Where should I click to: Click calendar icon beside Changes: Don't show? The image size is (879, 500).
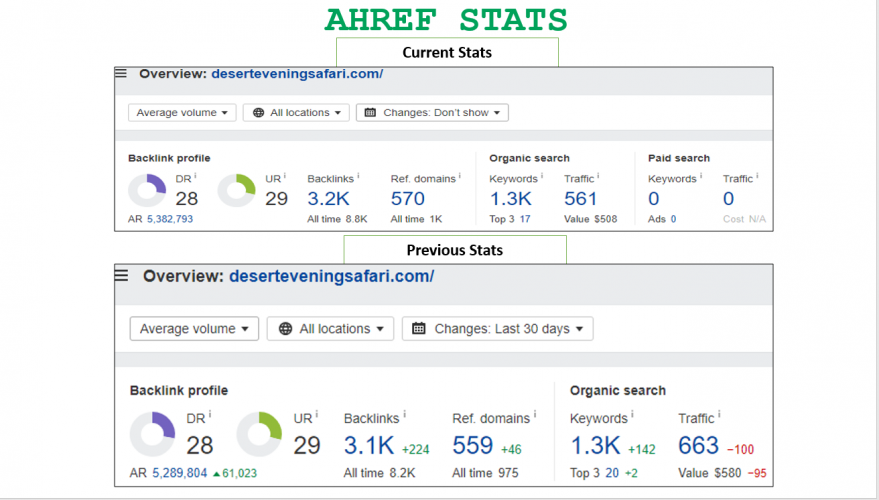coord(370,113)
